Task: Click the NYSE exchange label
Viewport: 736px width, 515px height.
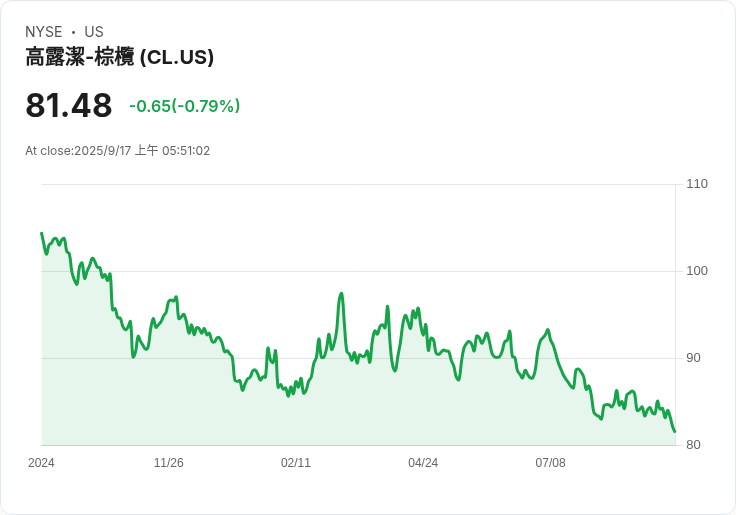Action: (x=44, y=32)
